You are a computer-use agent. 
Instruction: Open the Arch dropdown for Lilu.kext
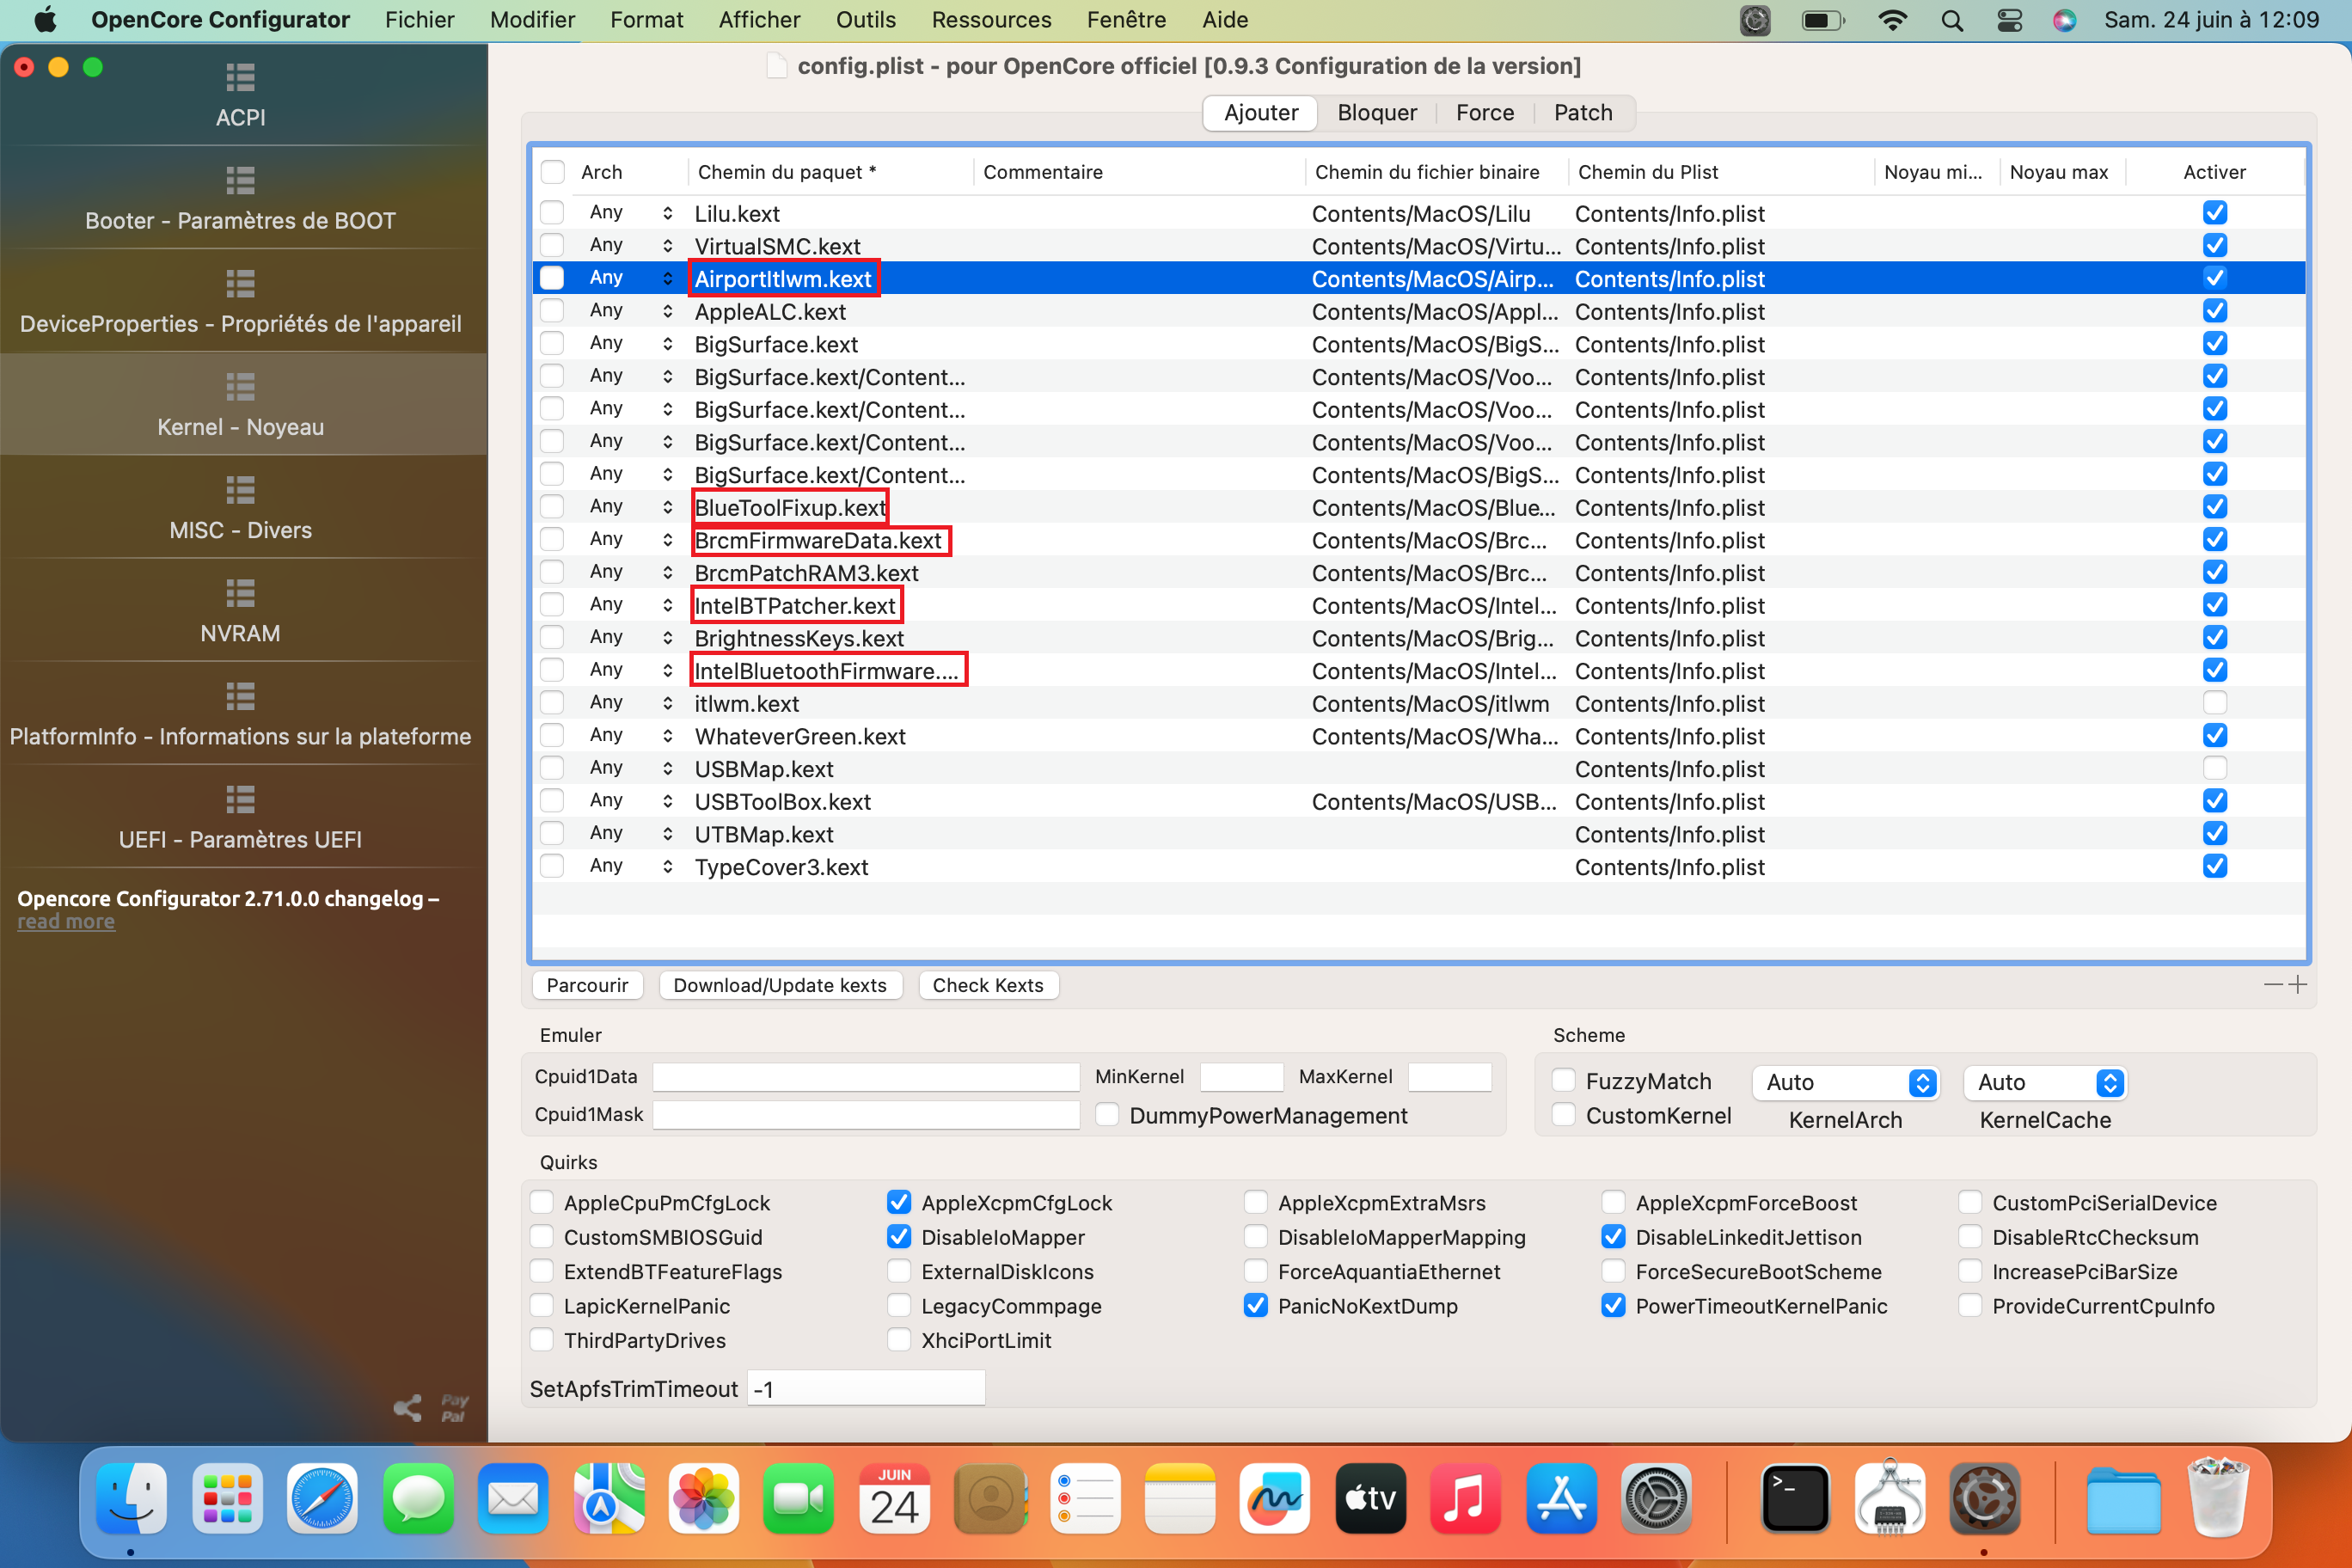pyautogui.click(x=668, y=212)
